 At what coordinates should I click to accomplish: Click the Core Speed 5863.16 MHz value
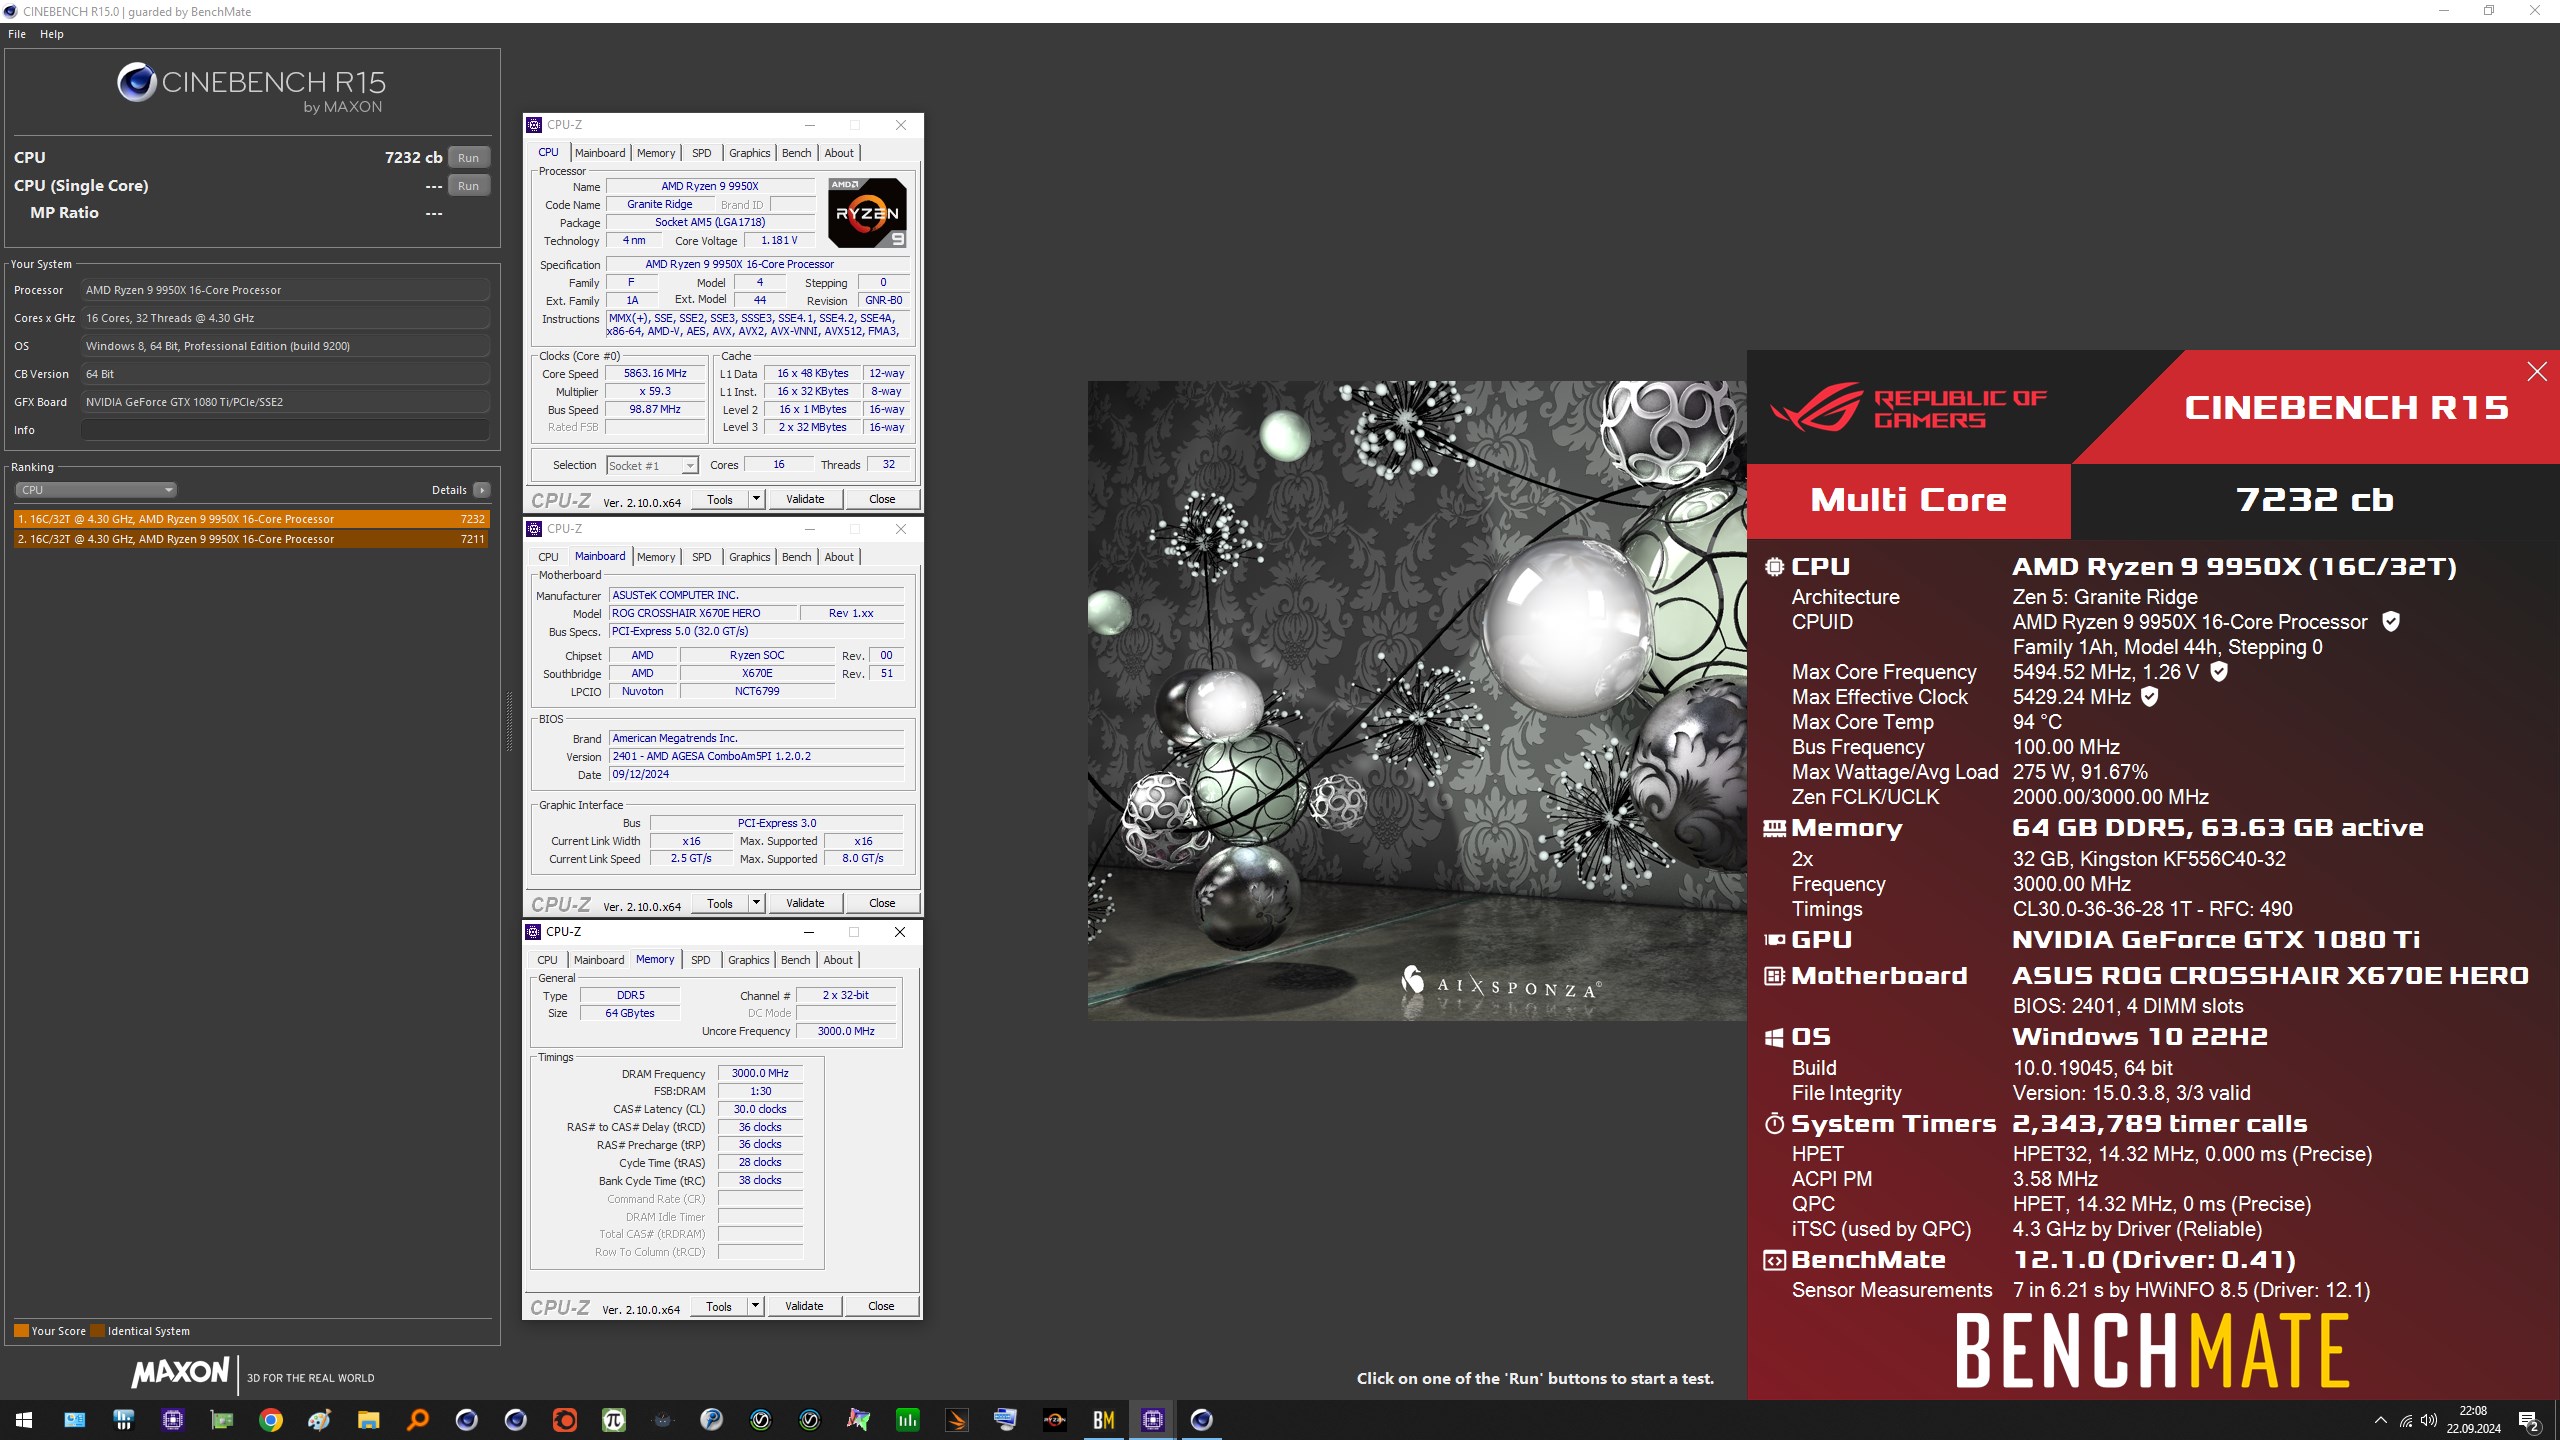coord(655,373)
